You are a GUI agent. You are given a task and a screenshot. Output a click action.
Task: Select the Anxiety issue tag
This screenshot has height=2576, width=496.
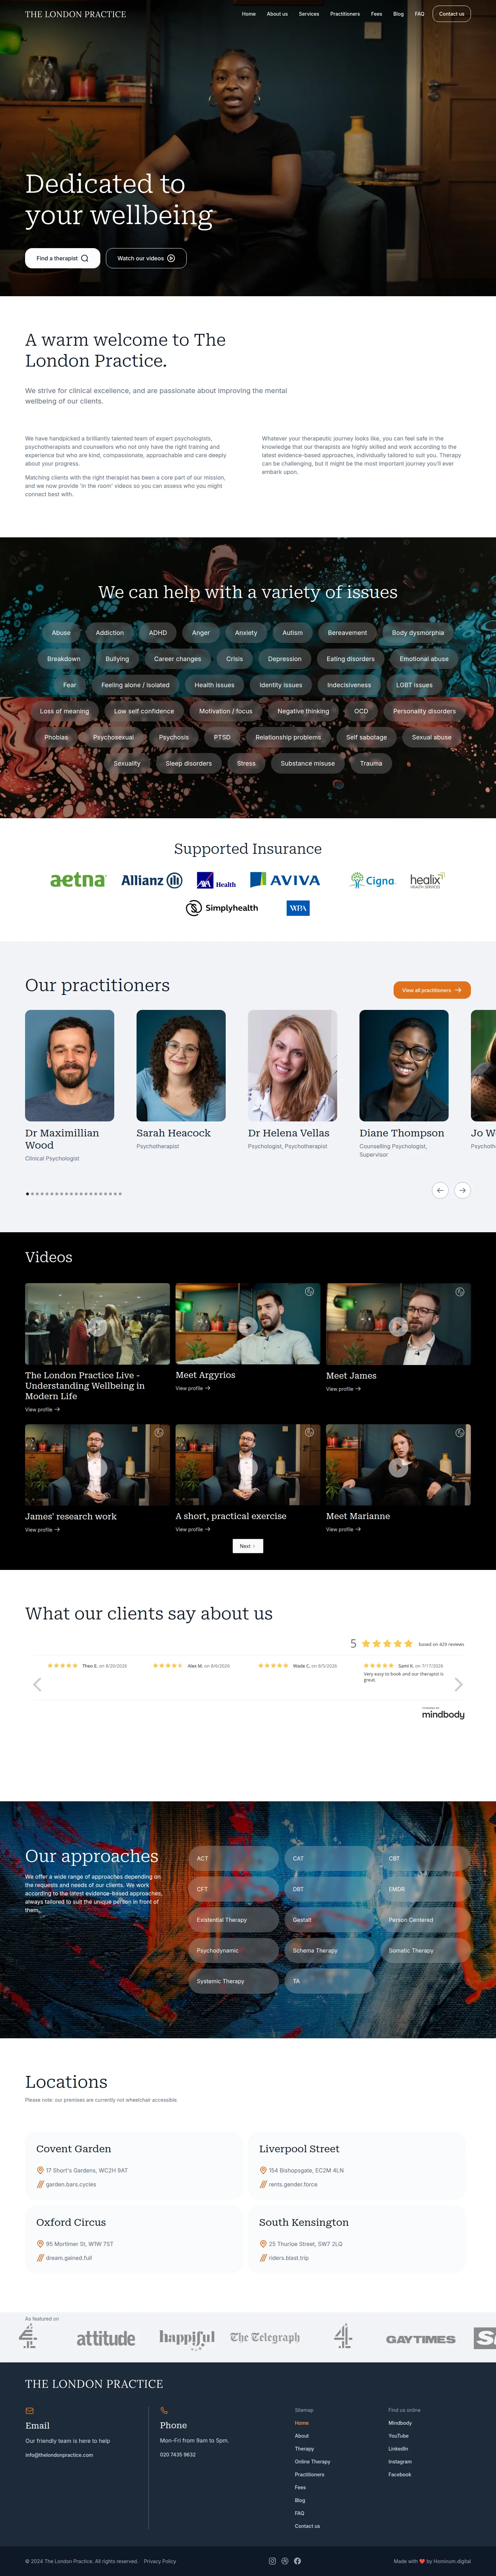tap(246, 633)
